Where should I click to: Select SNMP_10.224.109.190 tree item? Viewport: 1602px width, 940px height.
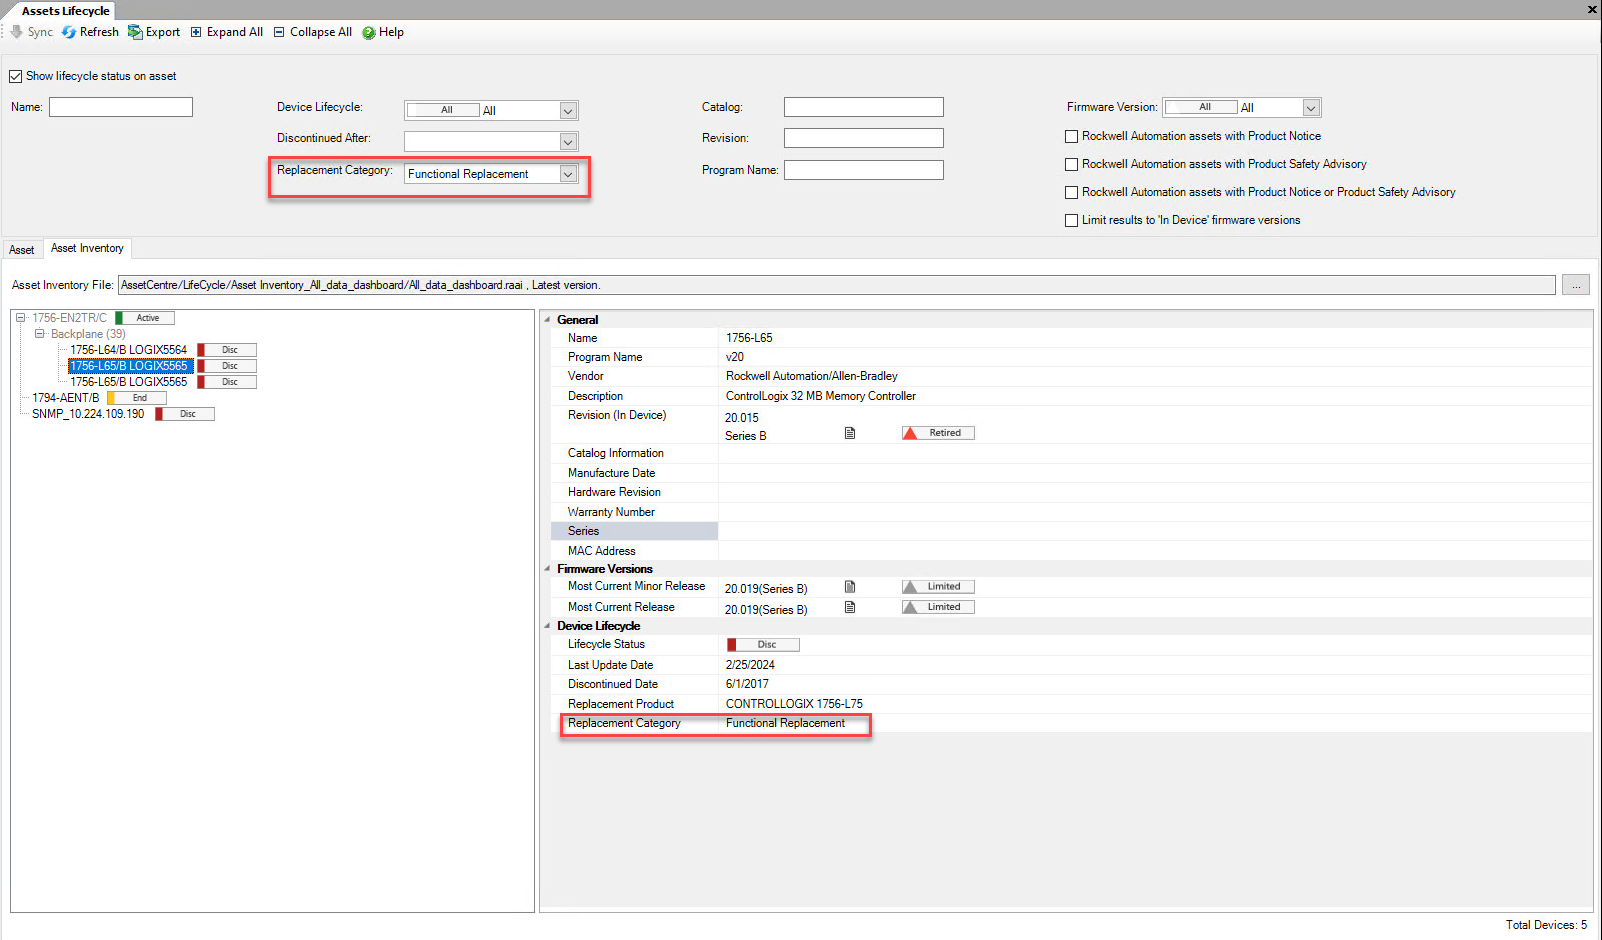[x=88, y=414]
